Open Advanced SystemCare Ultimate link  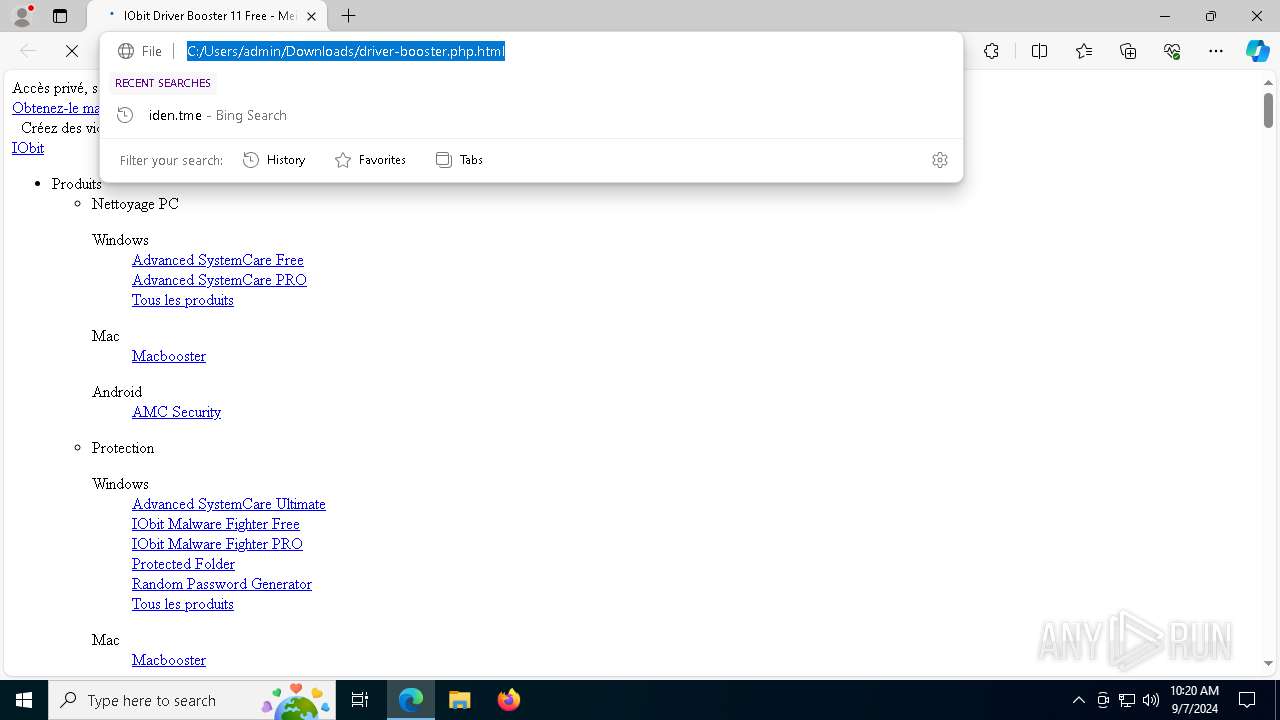[x=229, y=504]
